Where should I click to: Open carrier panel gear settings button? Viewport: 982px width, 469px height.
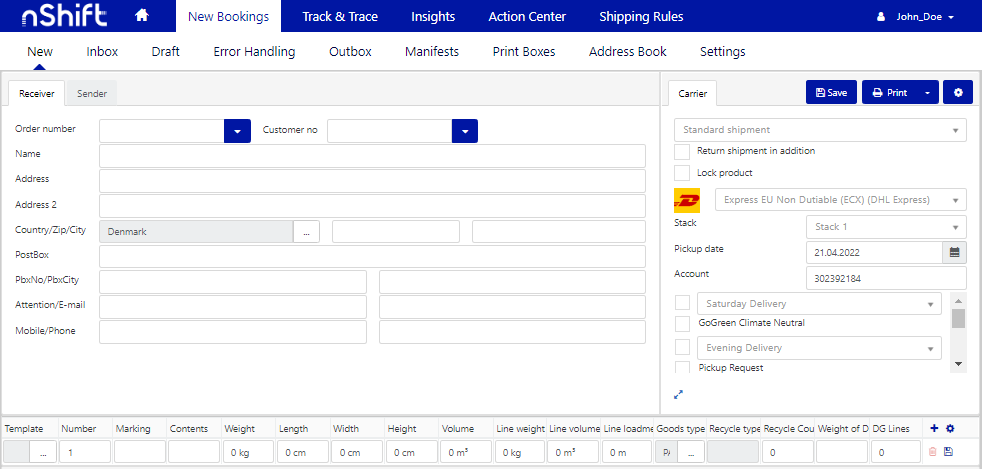click(958, 92)
